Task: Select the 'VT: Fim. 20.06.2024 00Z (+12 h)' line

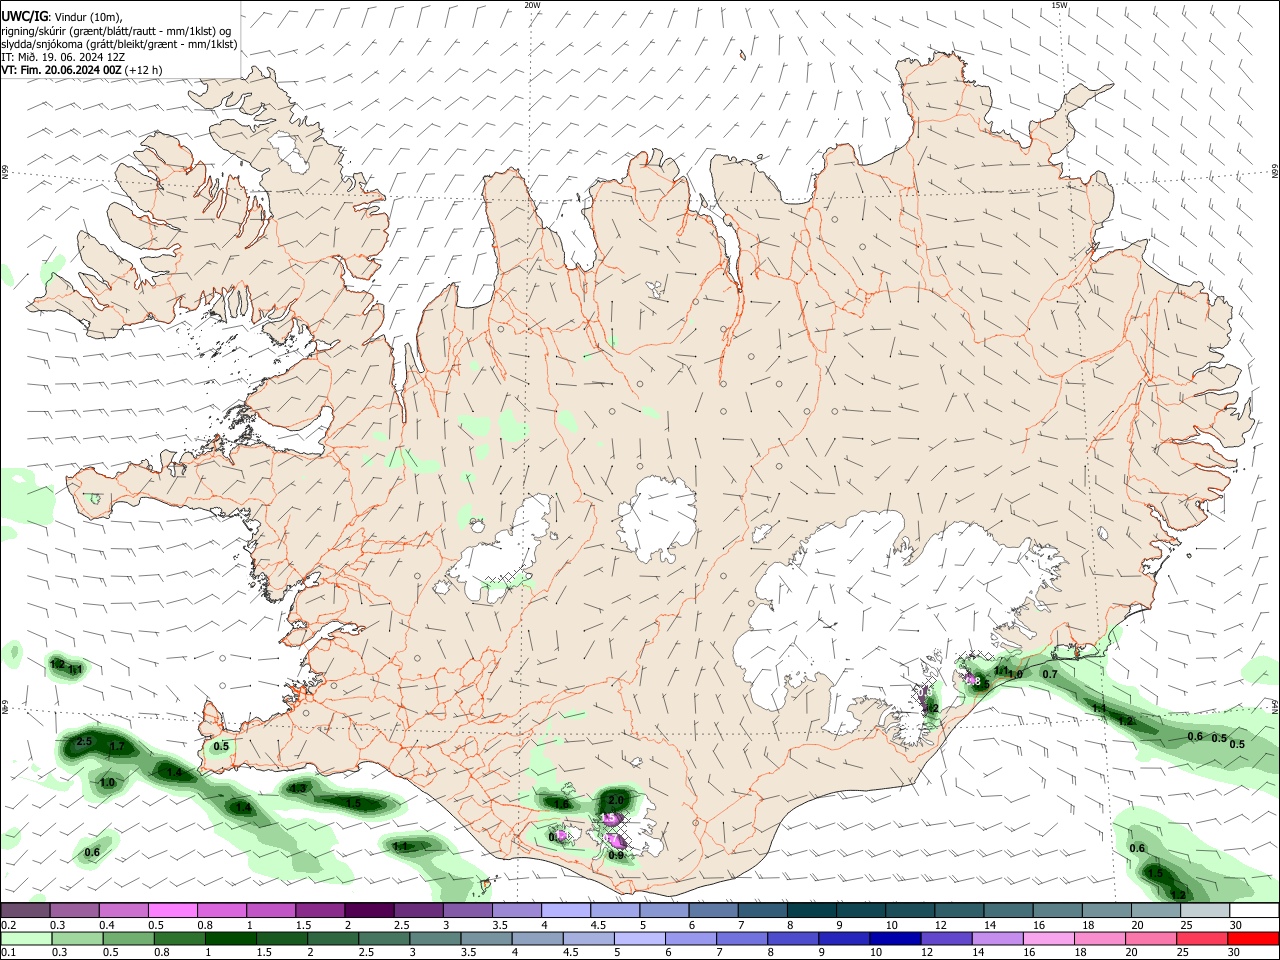Action: pyautogui.click(x=82, y=70)
